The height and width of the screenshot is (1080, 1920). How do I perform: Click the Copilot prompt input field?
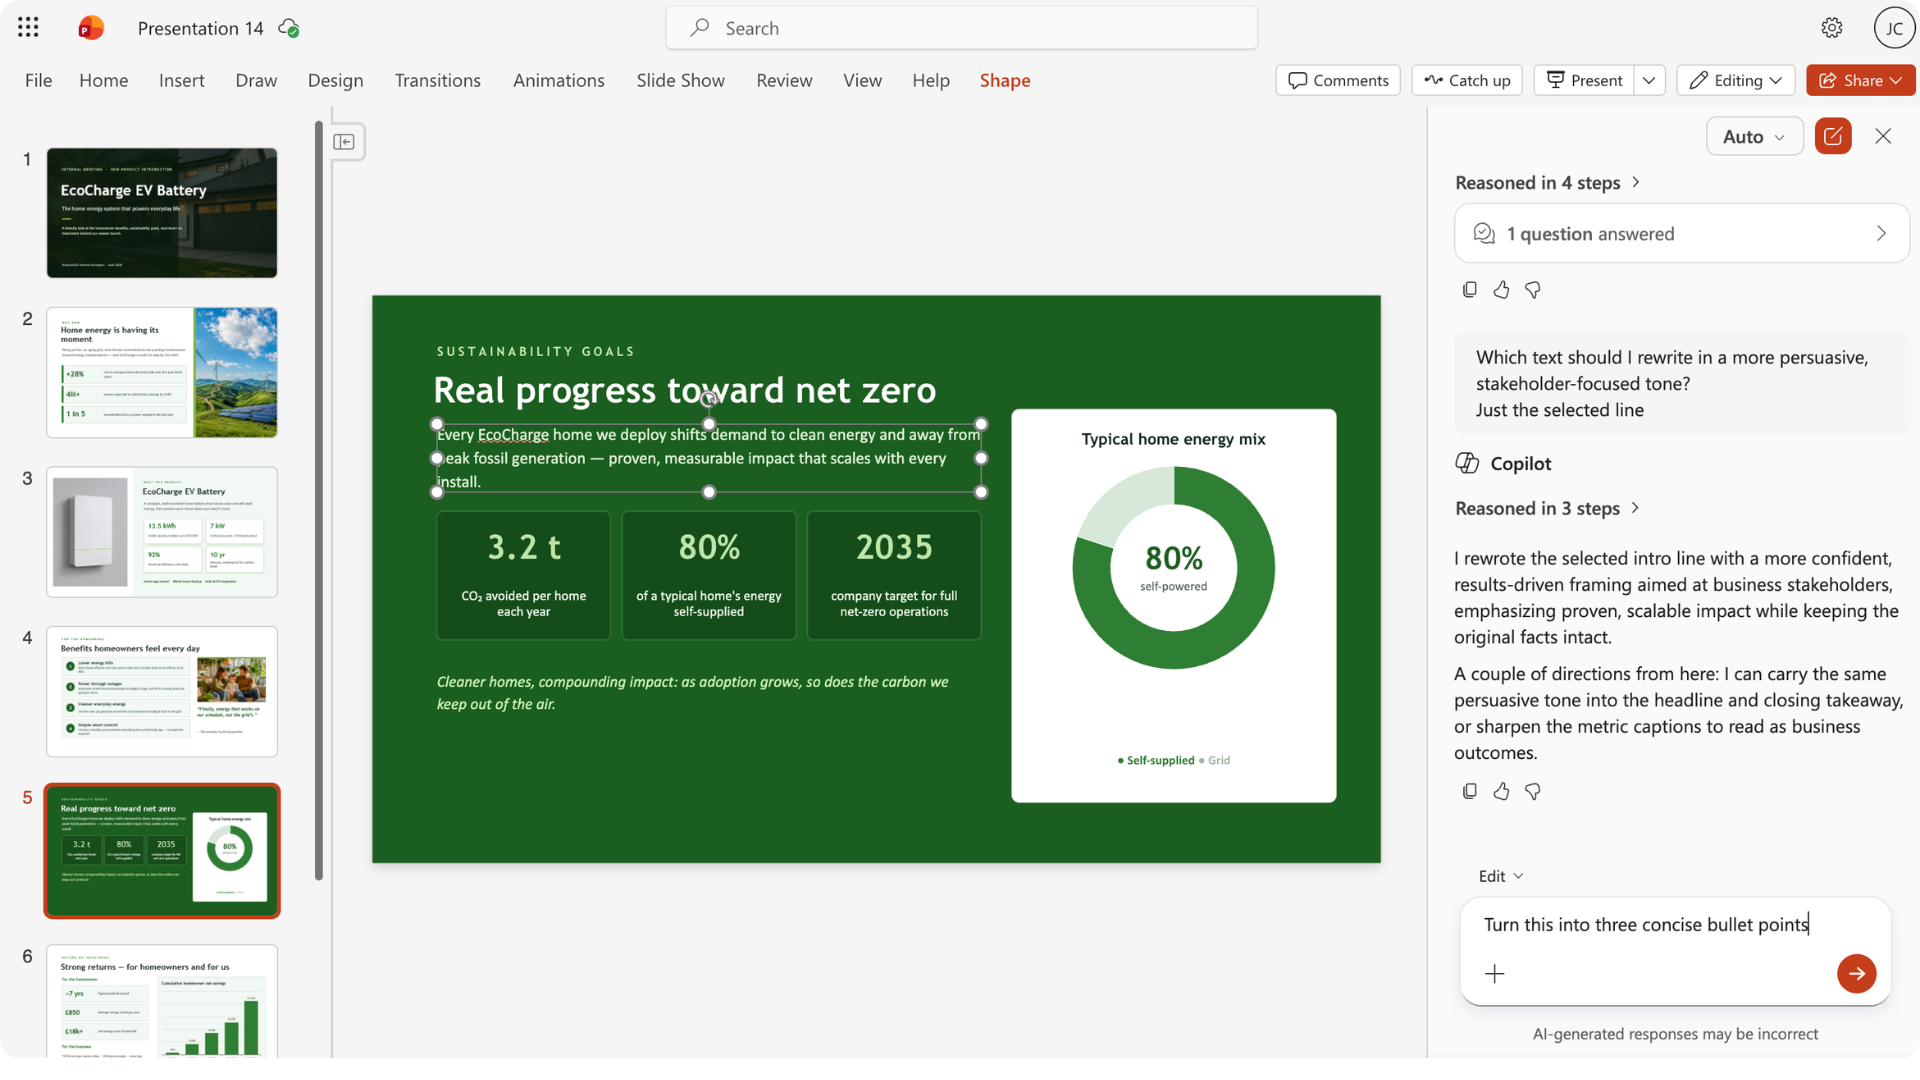click(1675, 926)
